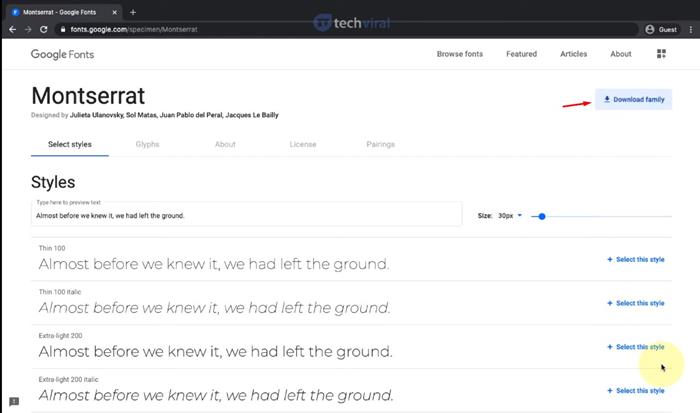Close the Montserrat - Google Fonts tab
Image resolution: width=700 pixels, height=413 pixels.
(x=114, y=13)
